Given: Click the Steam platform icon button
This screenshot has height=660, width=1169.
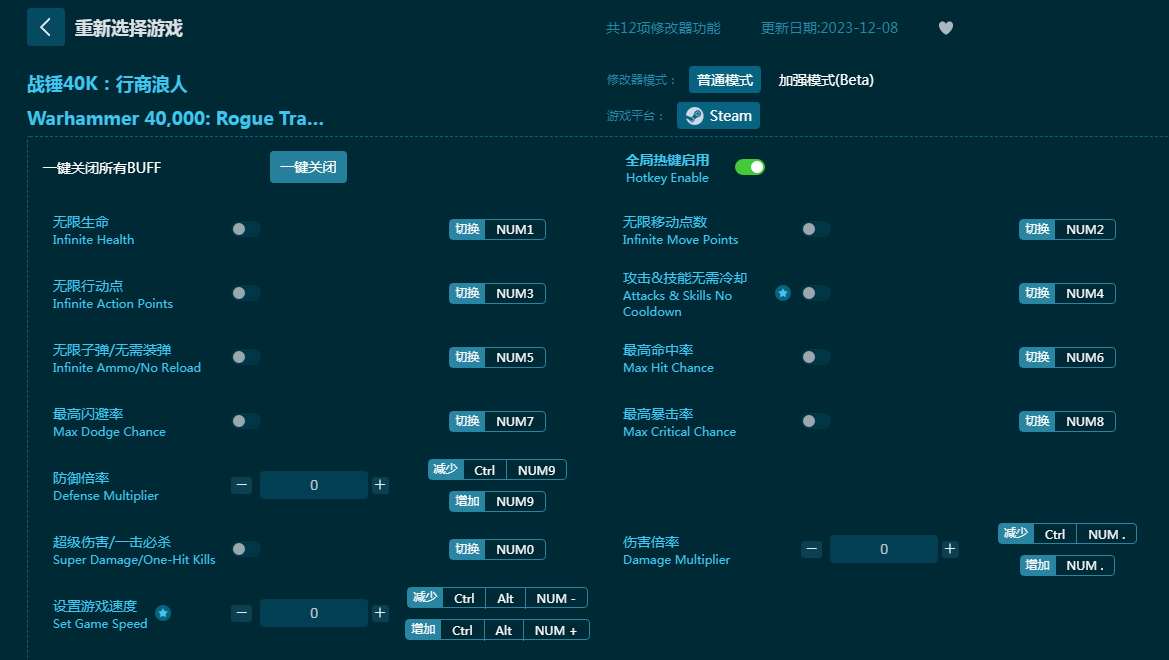Looking at the screenshot, I should click(718, 116).
